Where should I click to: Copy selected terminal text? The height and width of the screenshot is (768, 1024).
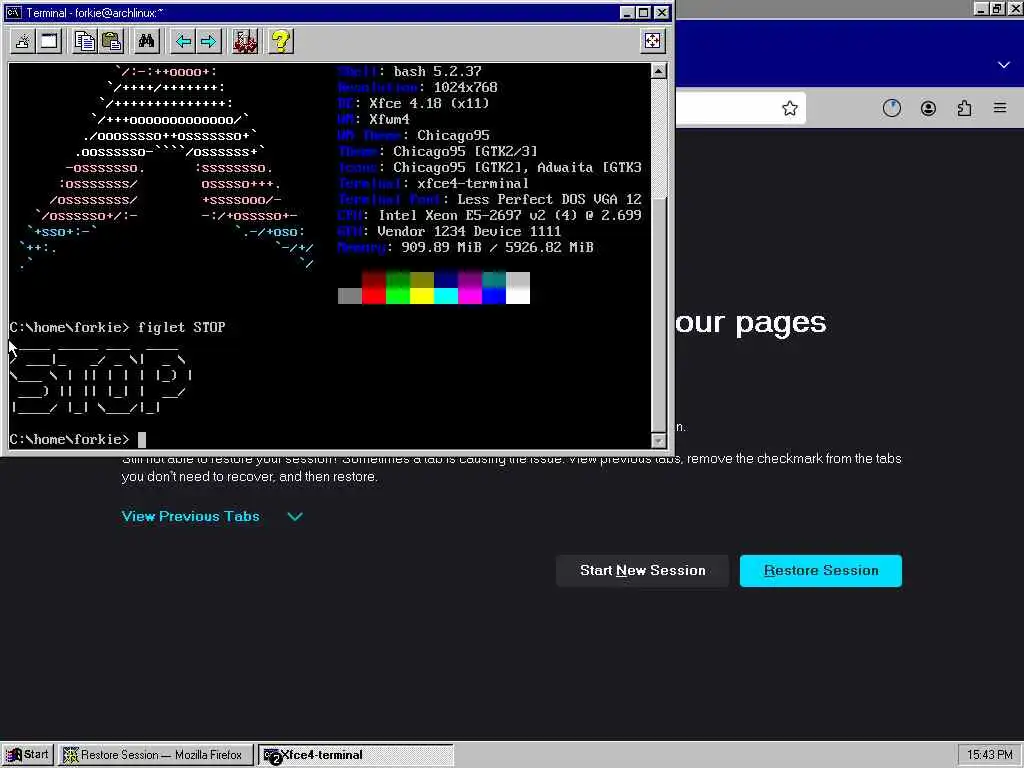click(84, 42)
